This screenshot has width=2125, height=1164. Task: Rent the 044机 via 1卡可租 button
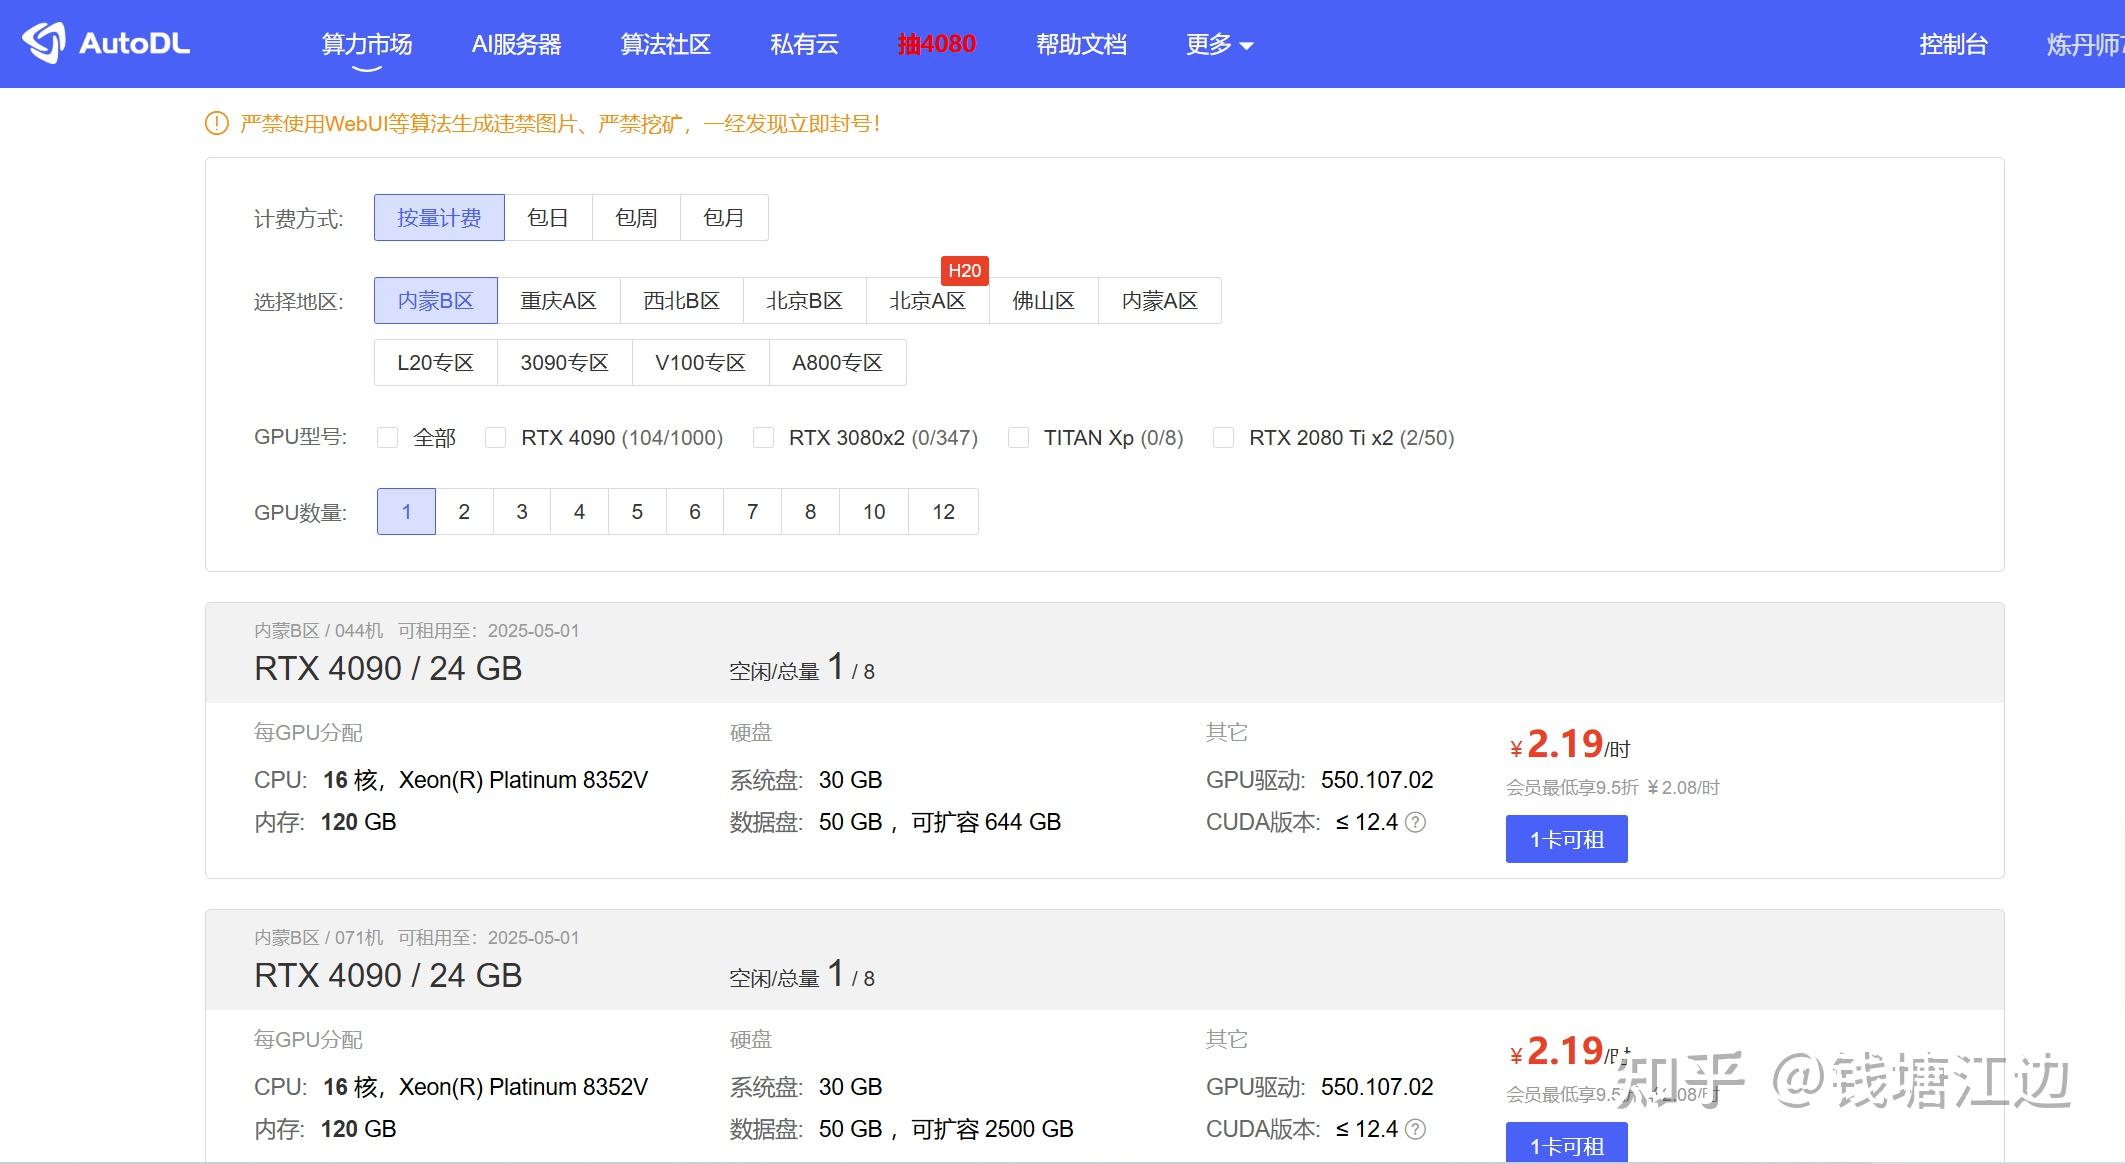click(x=1566, y=839)
